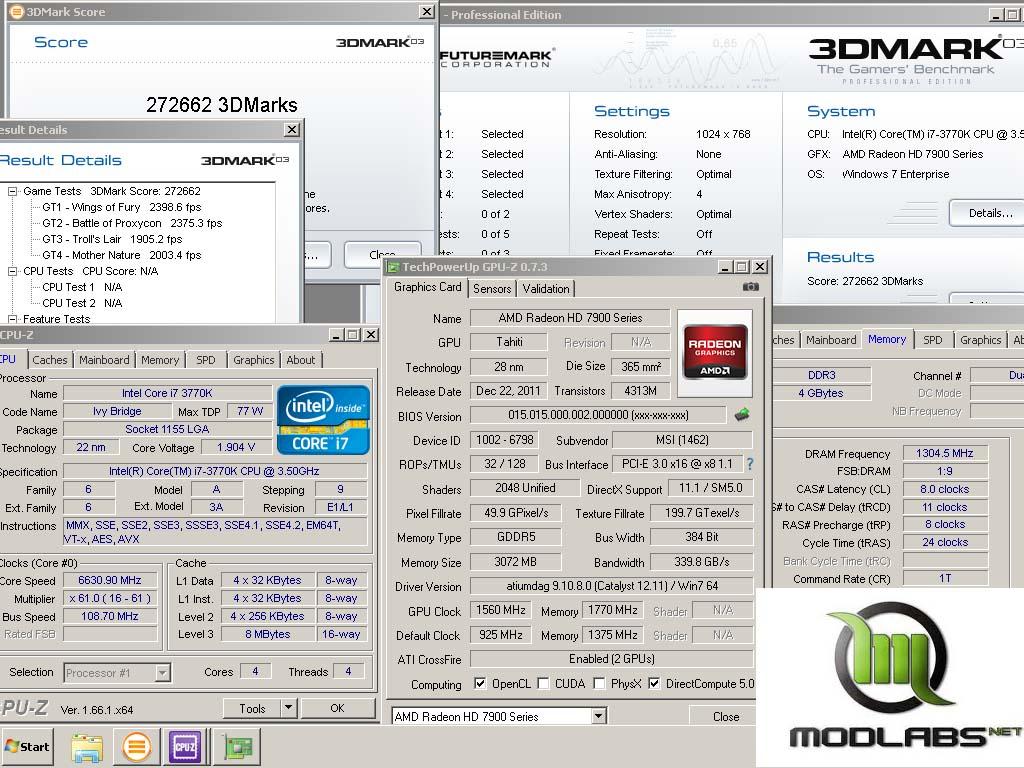Click the Core Speed value 6630.90 MHz
The height and width of the screenshot is (768, 1024).
tap(110, 580)
